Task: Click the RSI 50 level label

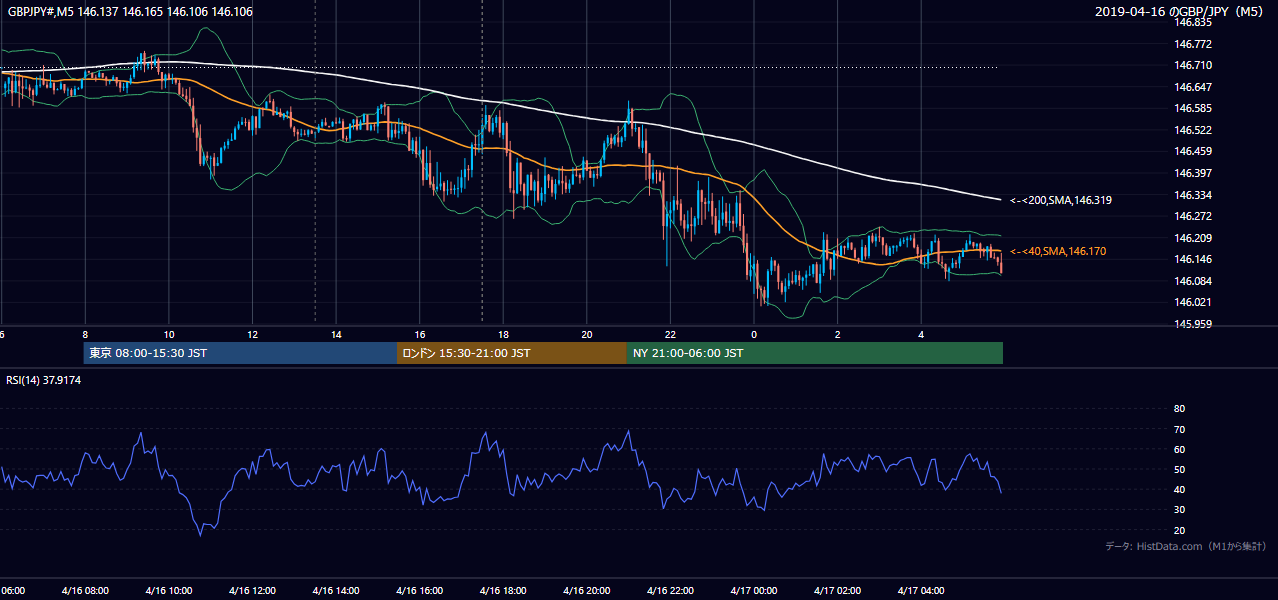Action: [1179, 469]
